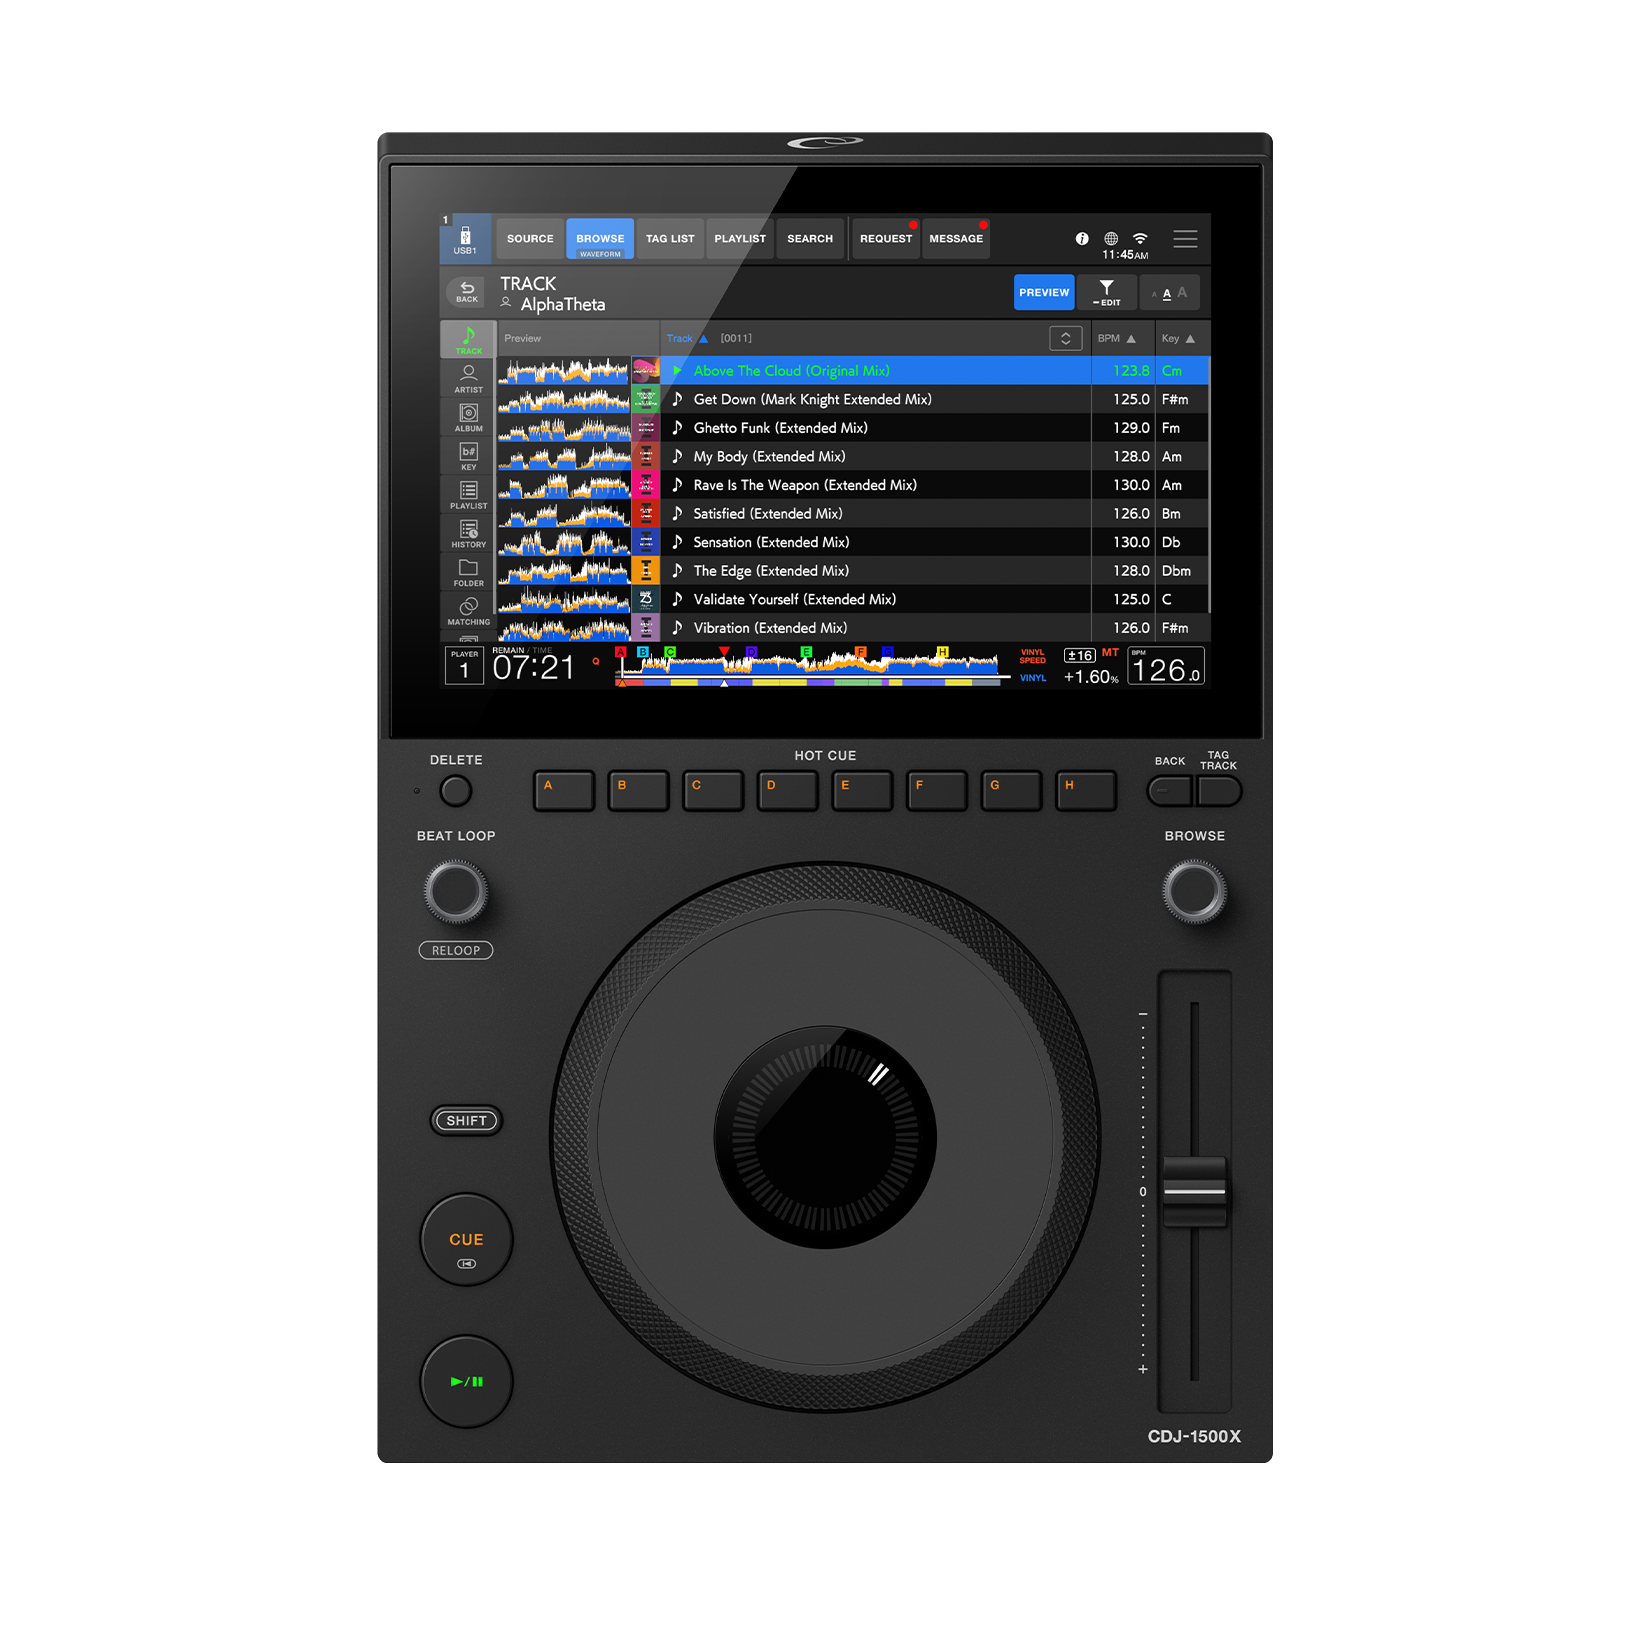Tap preview waveform of Satisfied row

click(564, 514)
